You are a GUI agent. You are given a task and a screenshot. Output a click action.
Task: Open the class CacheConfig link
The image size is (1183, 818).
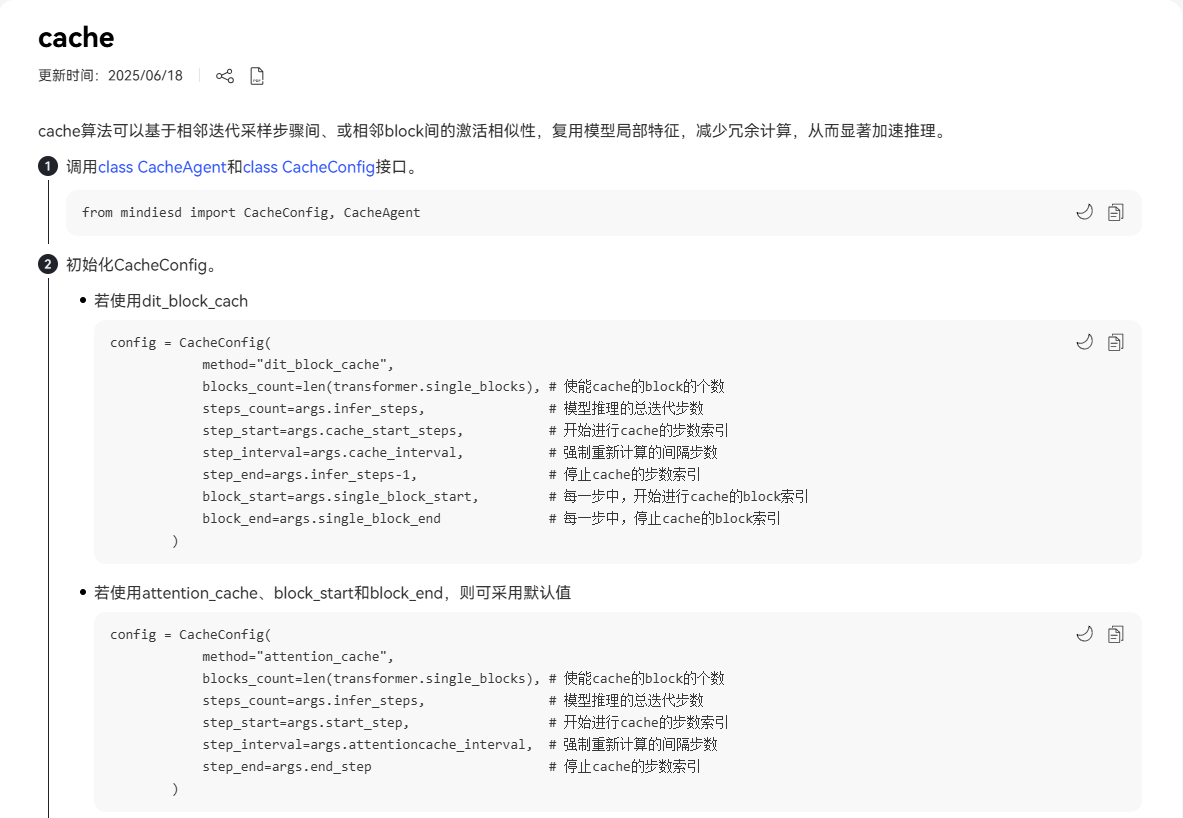click(309, 167)
